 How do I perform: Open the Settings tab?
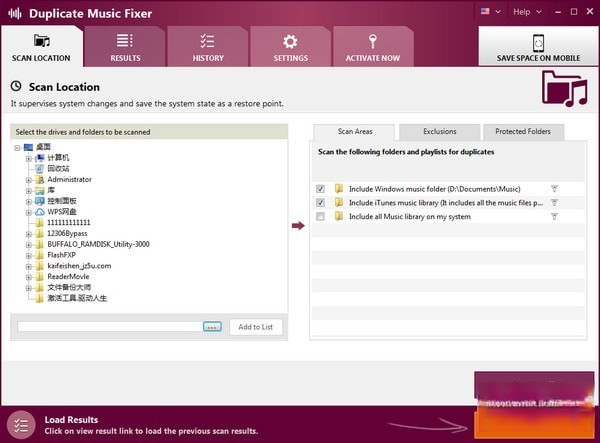pyautogui.click(x=290, y=47)
